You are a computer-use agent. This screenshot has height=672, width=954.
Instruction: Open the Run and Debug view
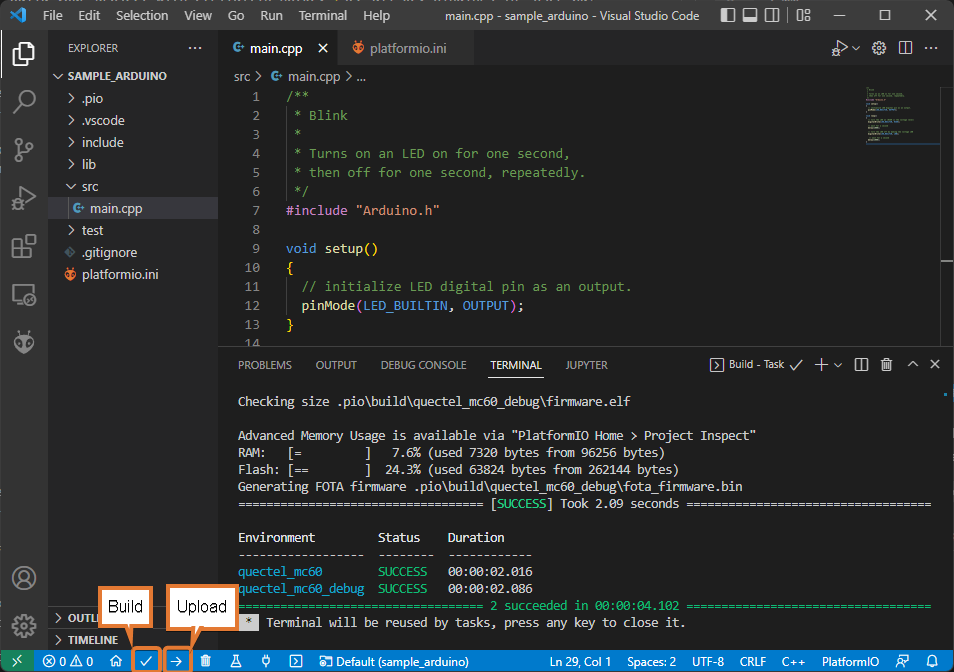click(x=24, y=198)
